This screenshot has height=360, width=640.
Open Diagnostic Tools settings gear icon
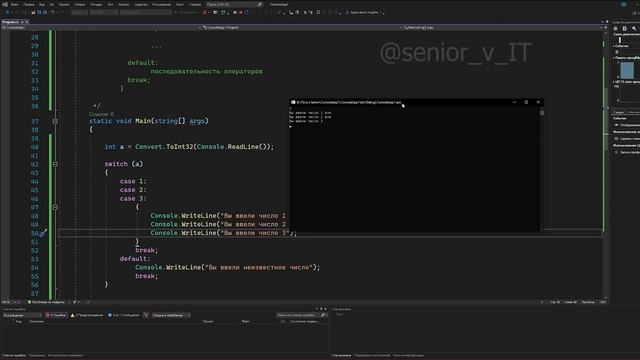tap(616, 29)
